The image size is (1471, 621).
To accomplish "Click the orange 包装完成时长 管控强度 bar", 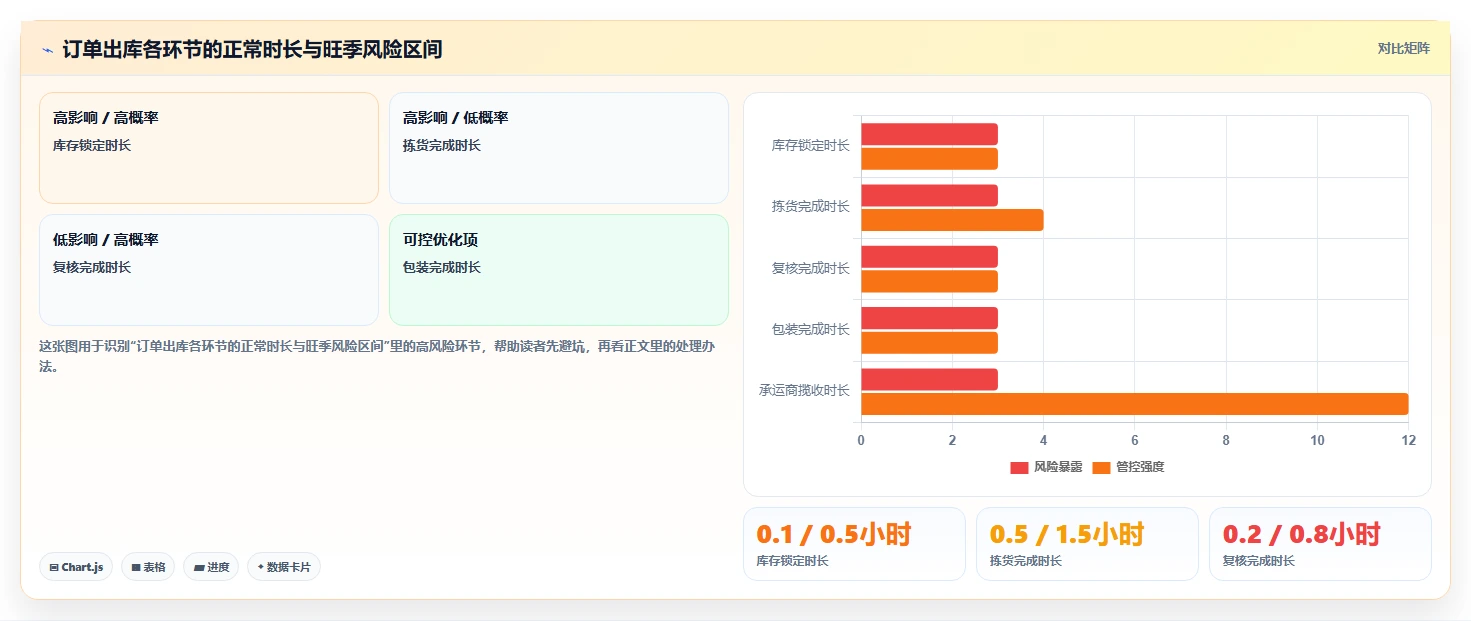I will (x=929, y=343).
